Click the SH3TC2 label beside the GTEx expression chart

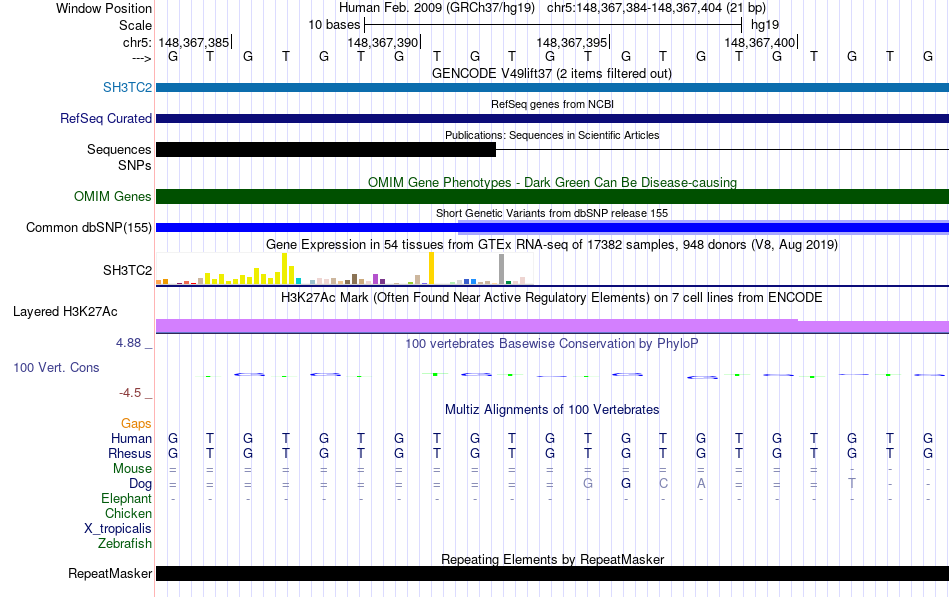click(127, 270)
